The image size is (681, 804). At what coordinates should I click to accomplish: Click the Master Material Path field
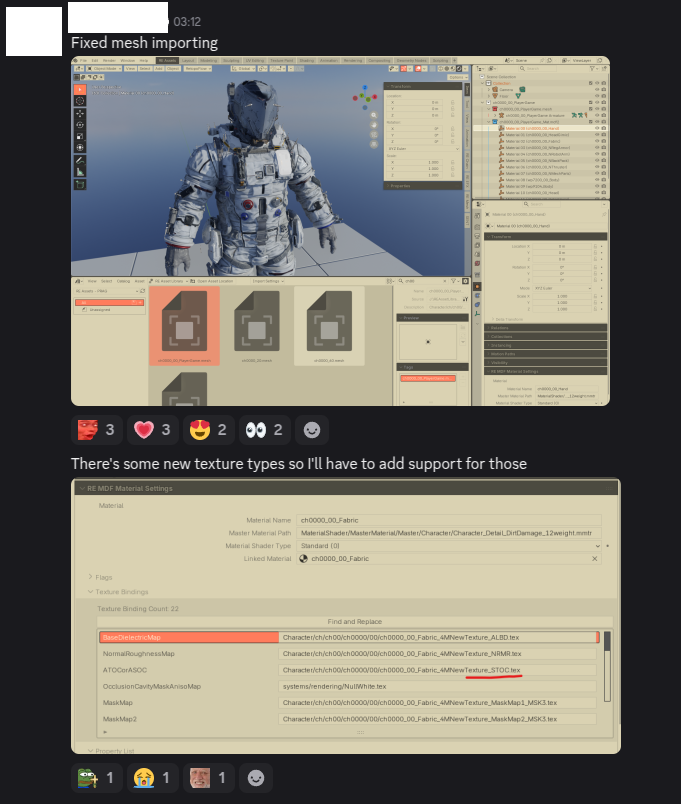point(448,533)
